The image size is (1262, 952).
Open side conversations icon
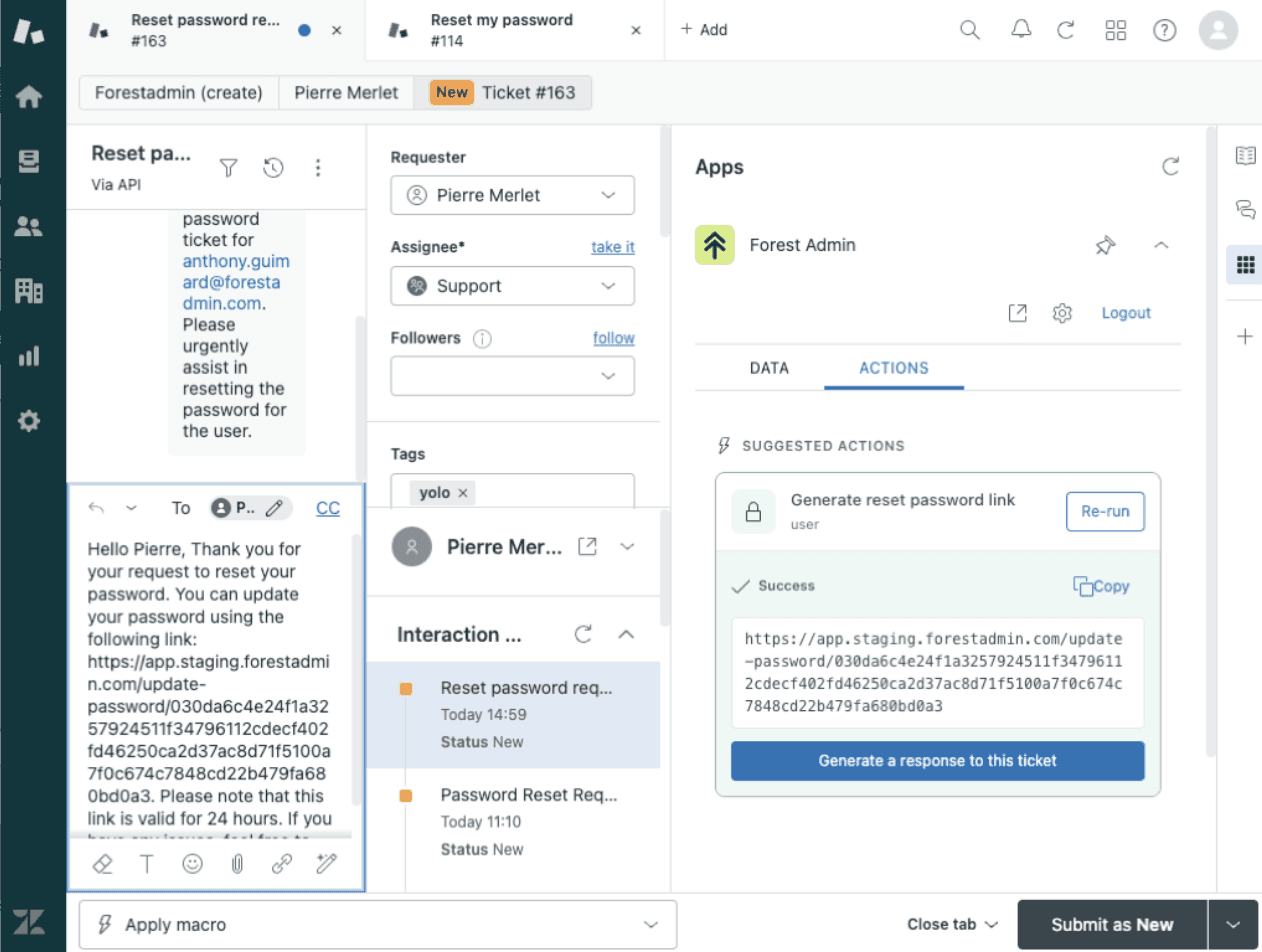point(1245,209)
